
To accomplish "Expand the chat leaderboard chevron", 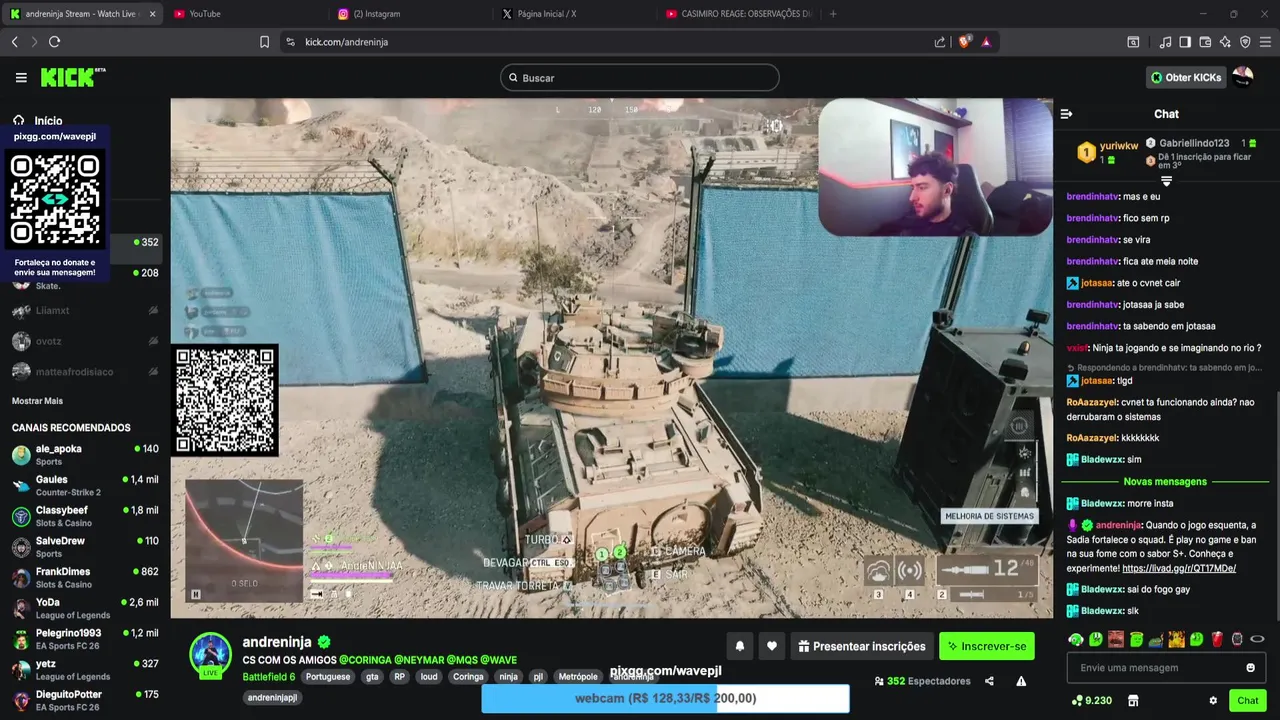I will 1166,181.
